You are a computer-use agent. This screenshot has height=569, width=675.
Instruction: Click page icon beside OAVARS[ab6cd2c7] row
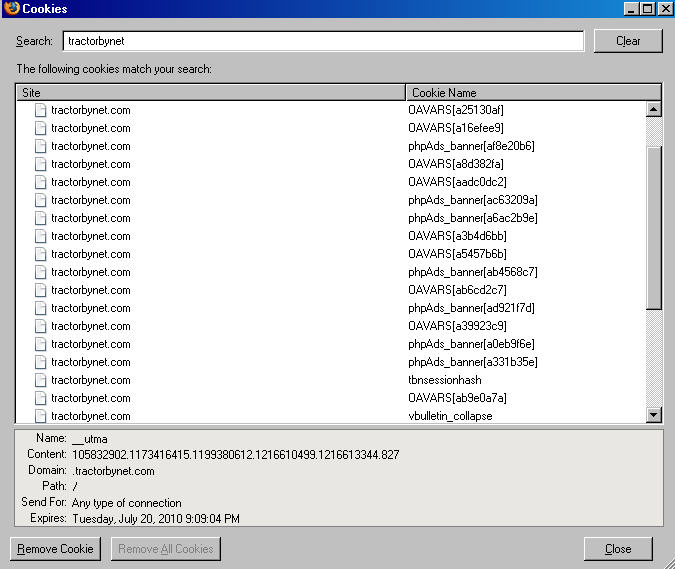coord(40,290)
